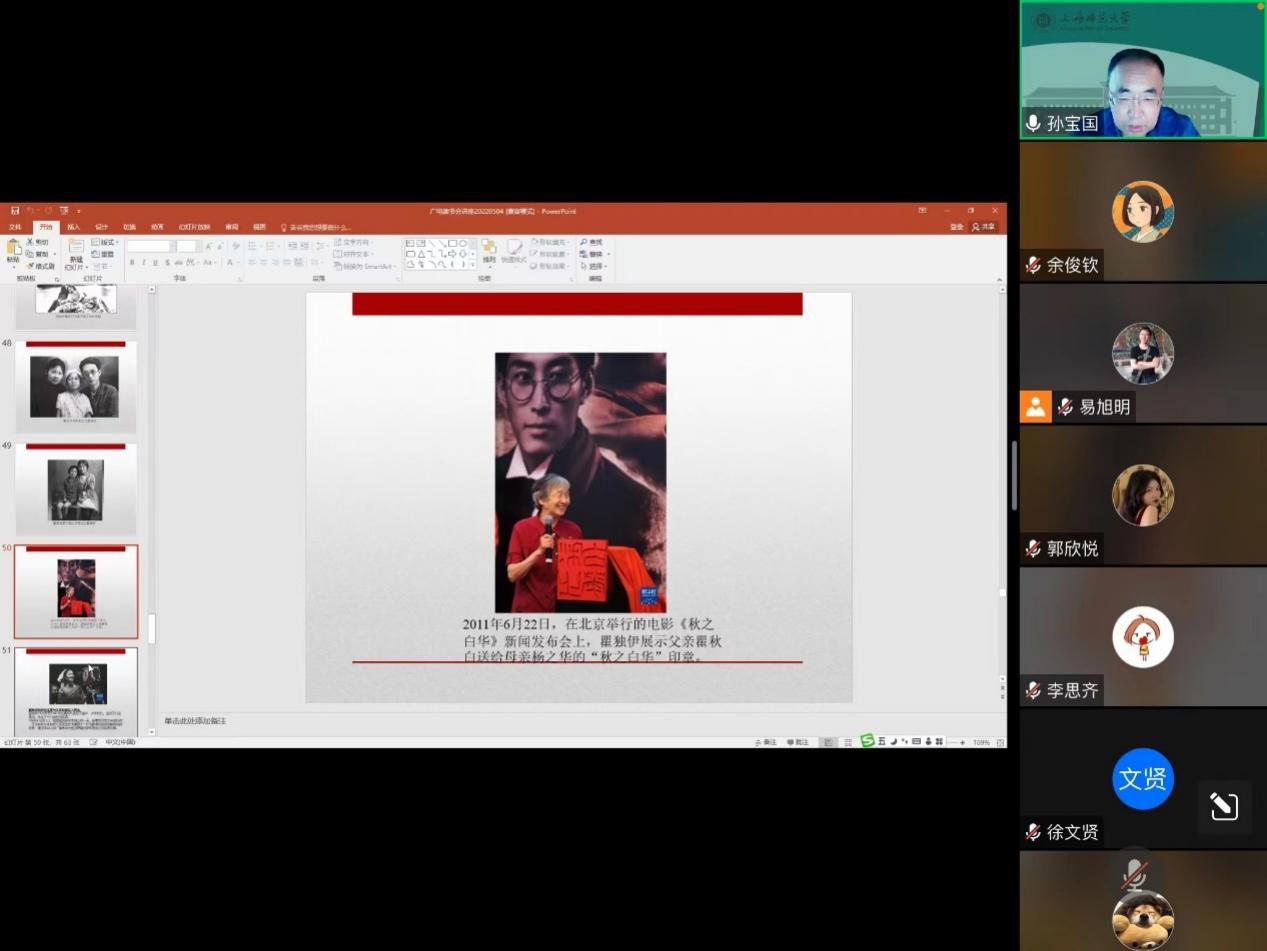
Task: Toggle bold formatting in the font group
Action: (x=132, y=263)
